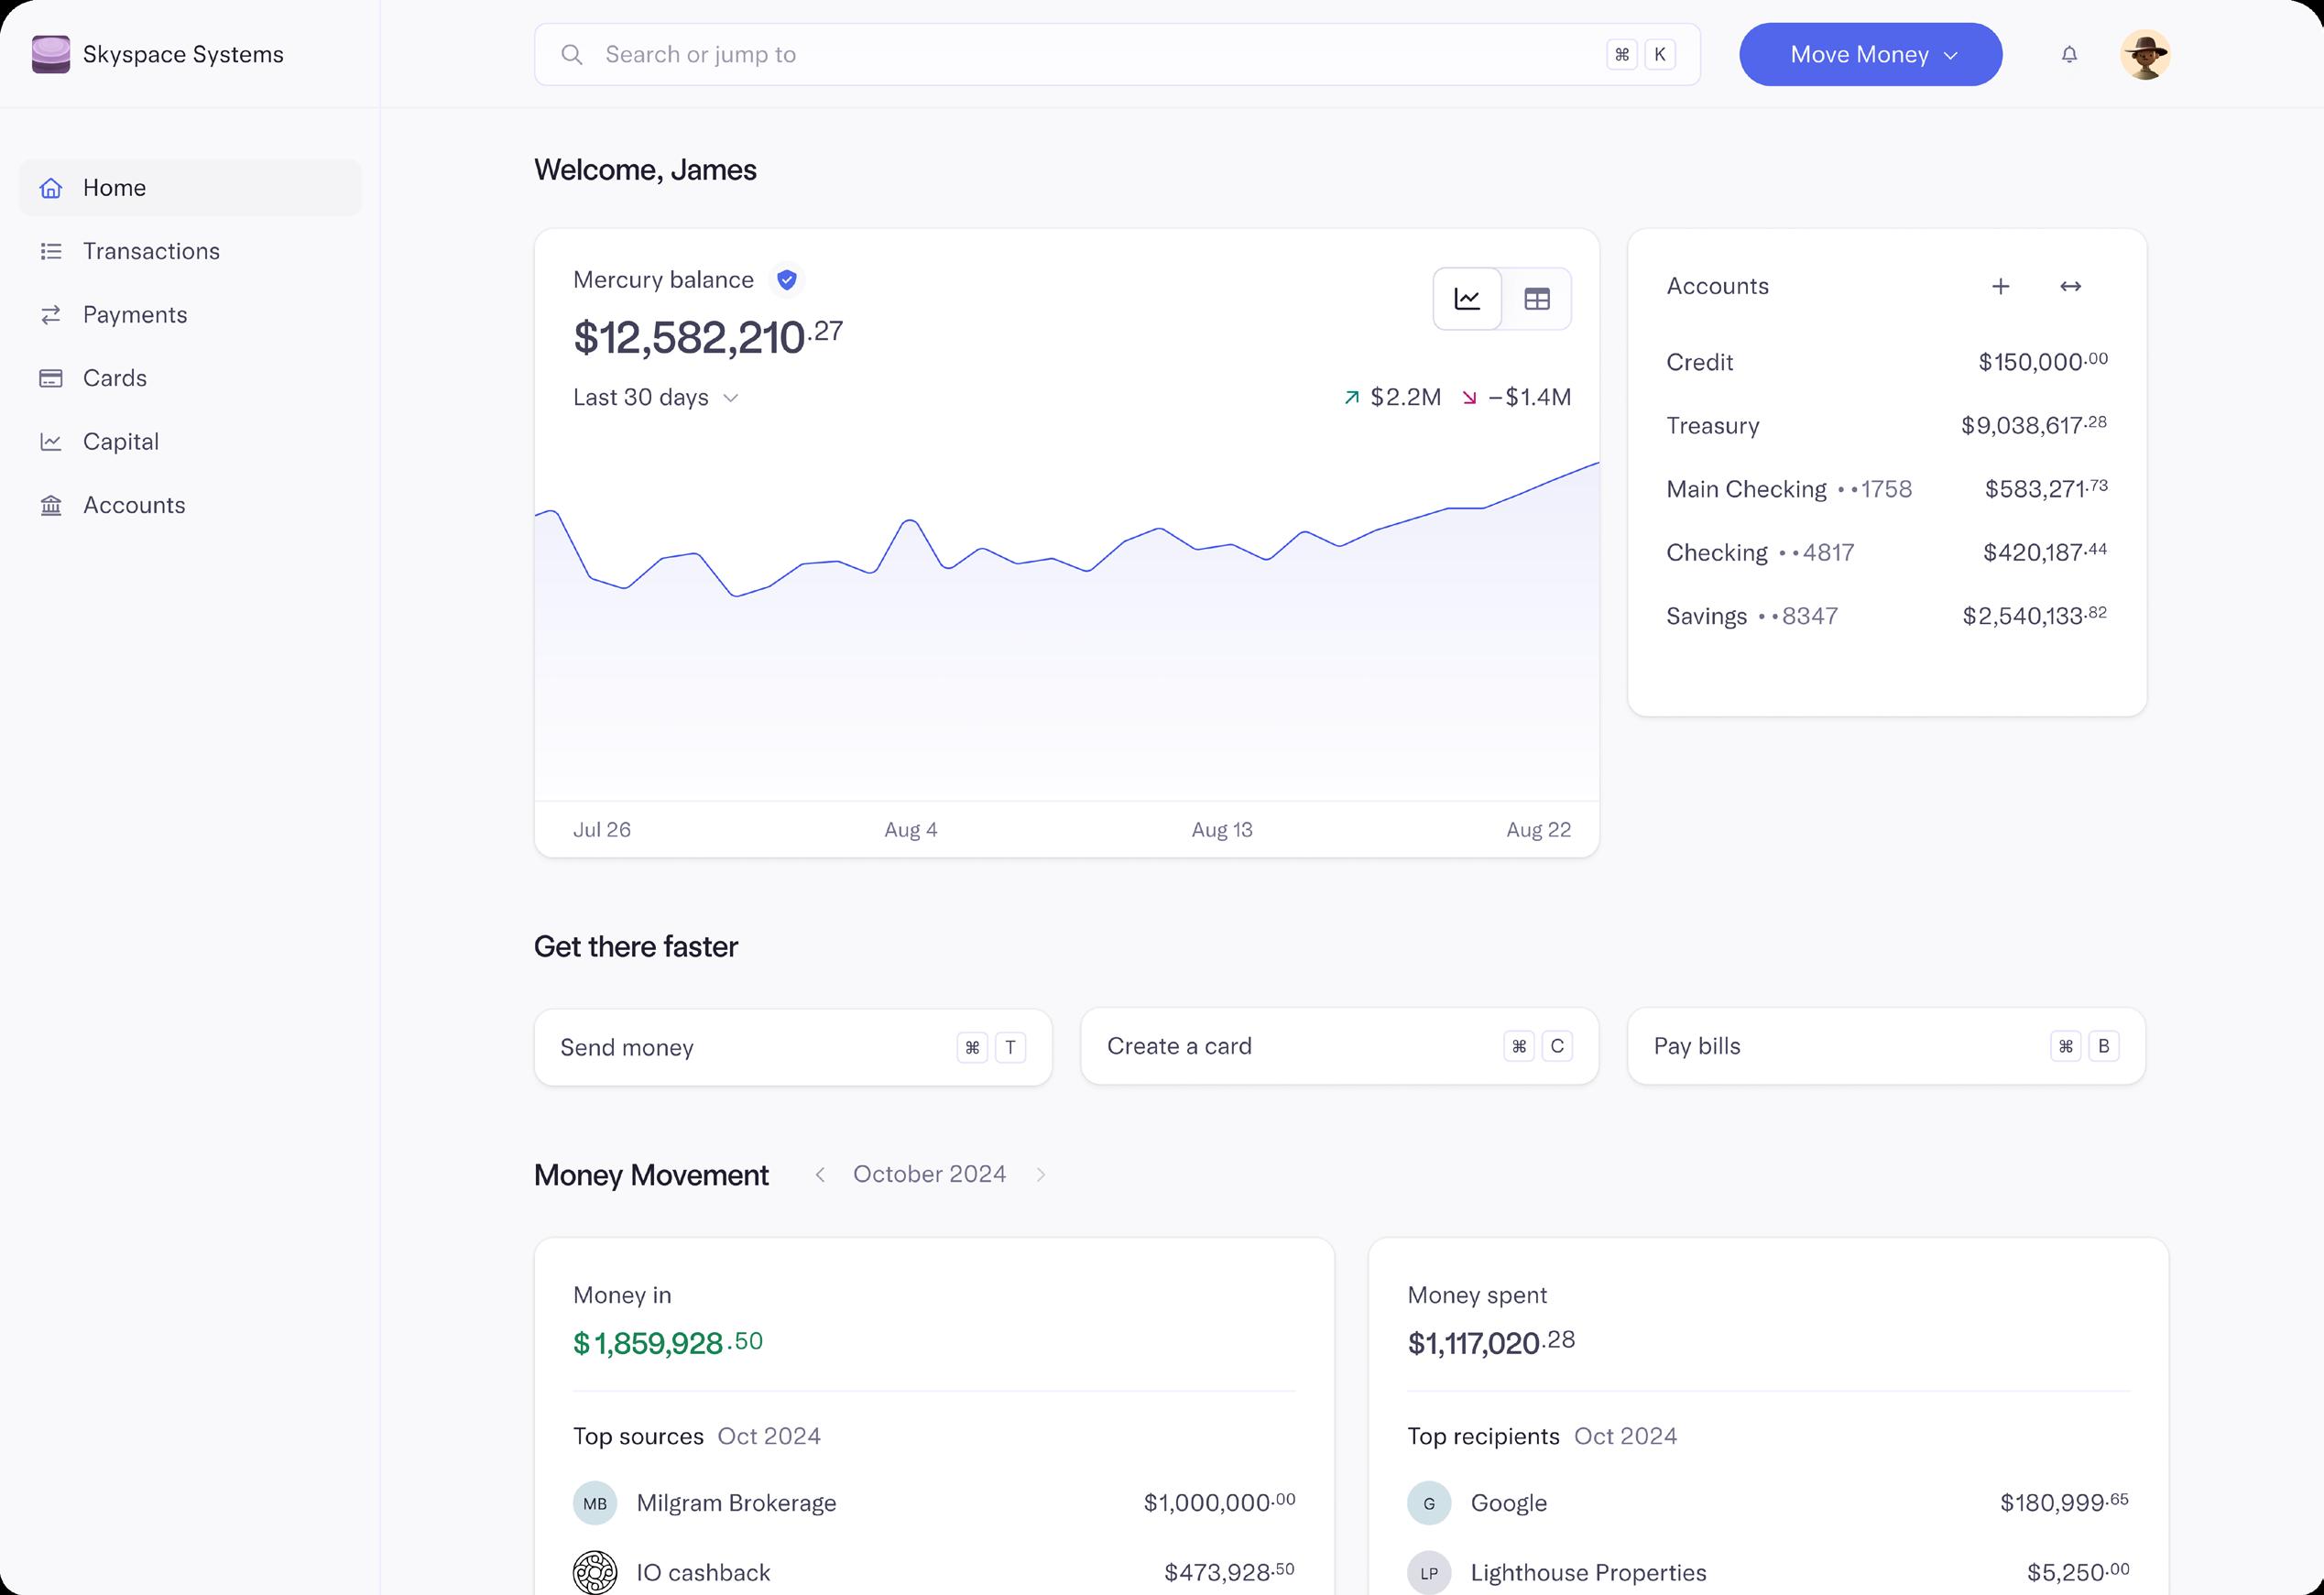Advance to next month after October 2024

click(1040, 1174)
